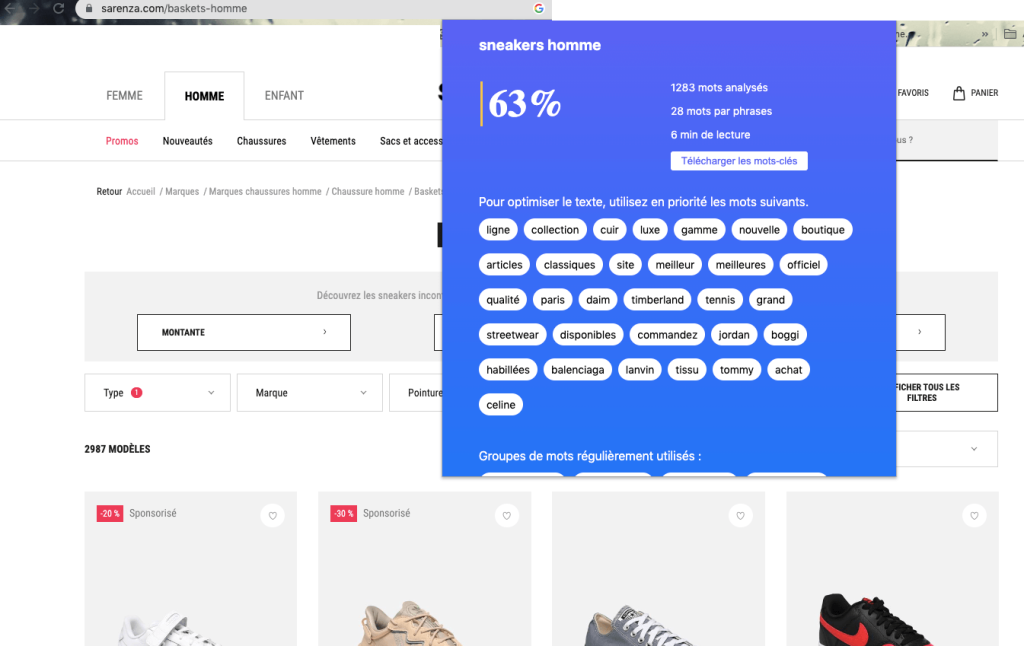Open the Vêtements menu
The width and height of the screenshot is (1024, 646).
click(x=333, y=140)
